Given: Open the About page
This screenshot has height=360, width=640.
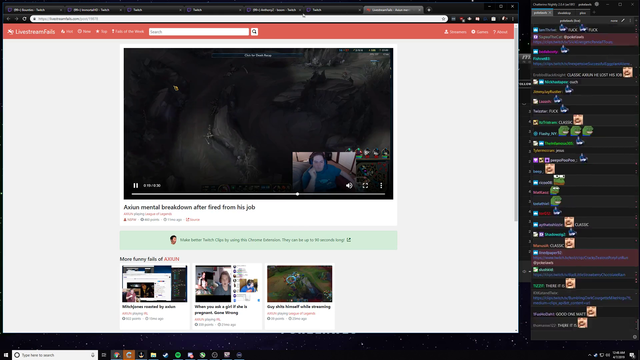Looking at the screenshot, I should click(x=500, y=32).
